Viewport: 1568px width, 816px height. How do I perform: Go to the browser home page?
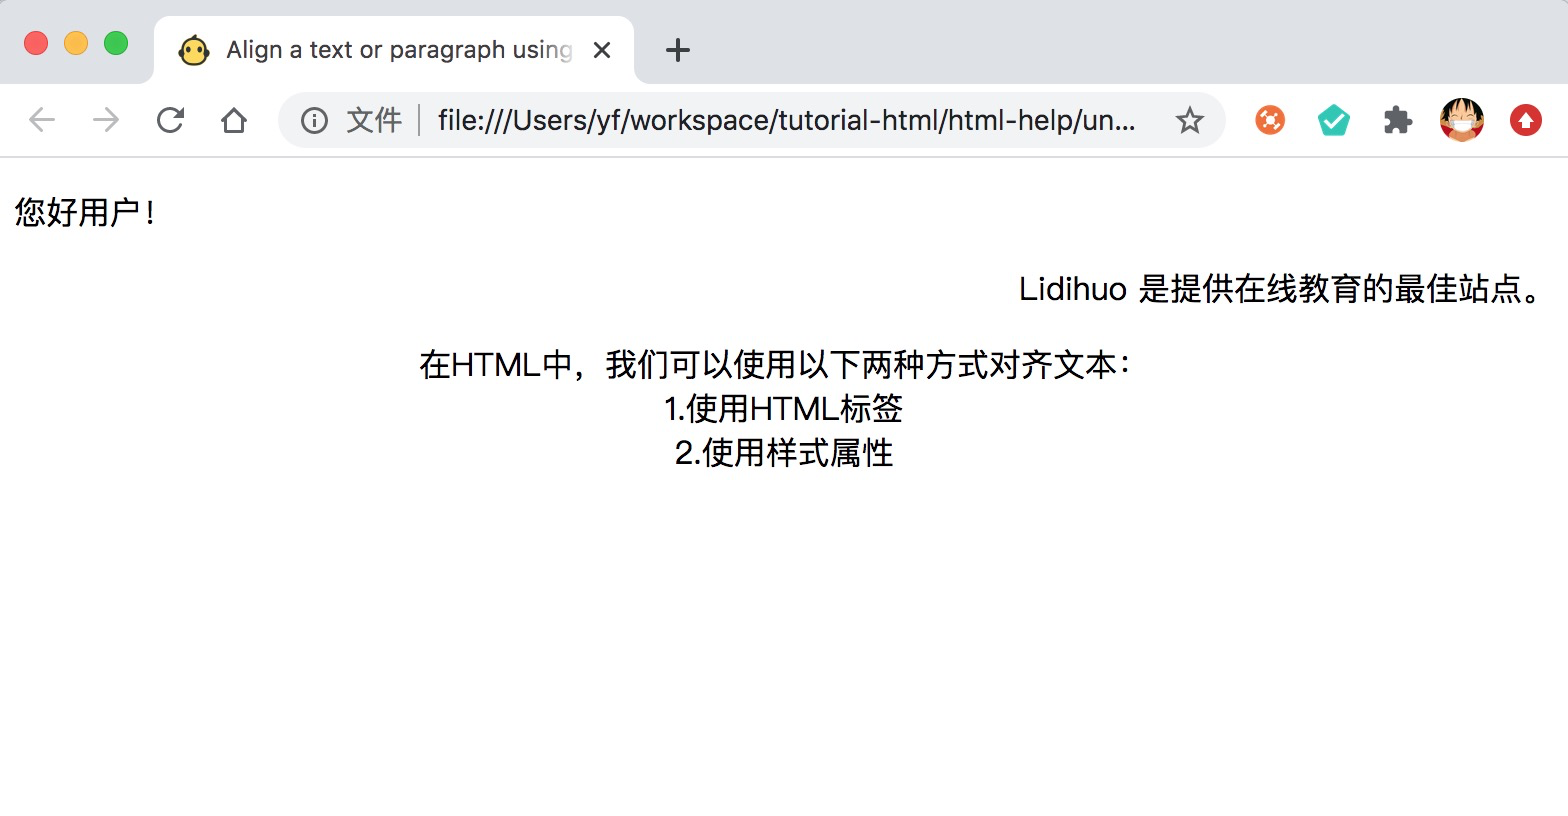234,121
